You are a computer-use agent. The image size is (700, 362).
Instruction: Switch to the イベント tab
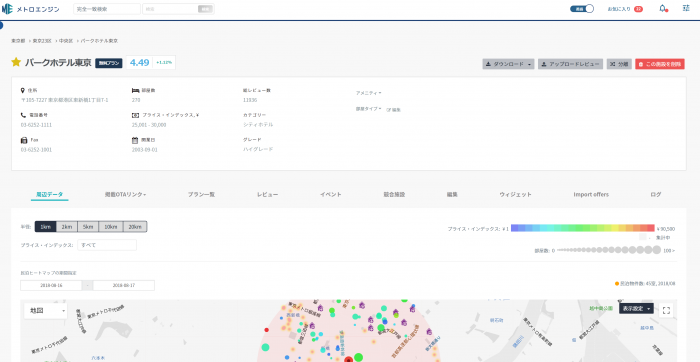pyautogui.click(x=331, y=195)
